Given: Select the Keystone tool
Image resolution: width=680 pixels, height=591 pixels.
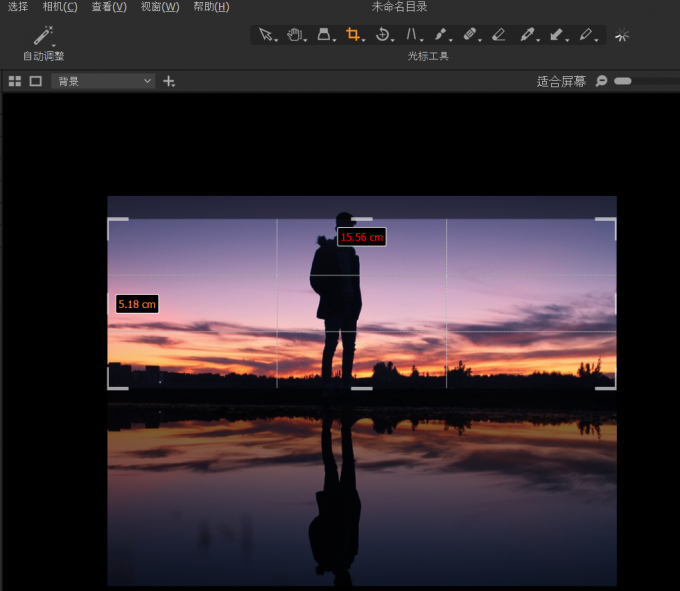Looking at the screenshot, I should click(x=411, y=34).
